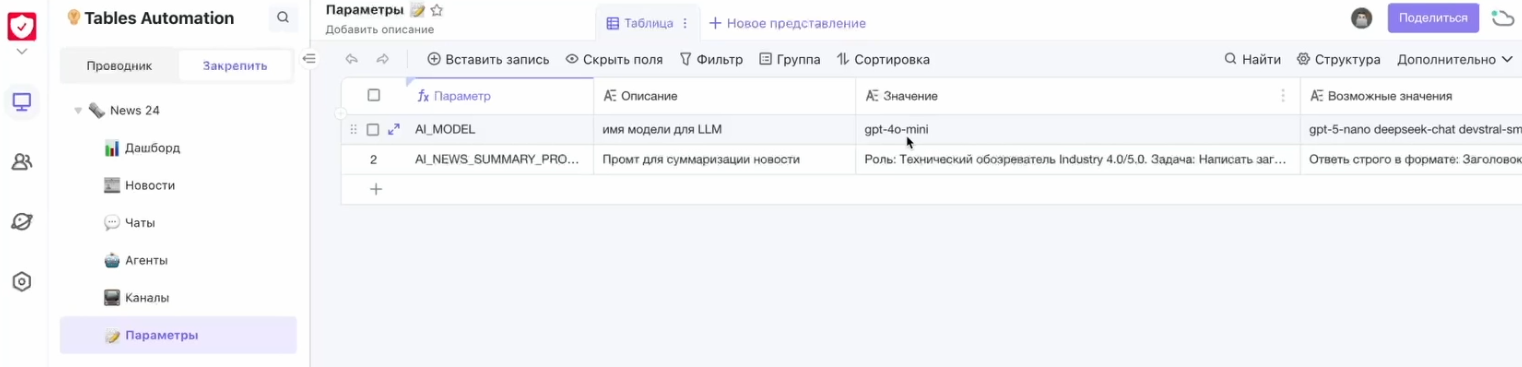1522x367 pixels.
Task: Open the cloud sync icon top right
Action: pos(1502,18)
